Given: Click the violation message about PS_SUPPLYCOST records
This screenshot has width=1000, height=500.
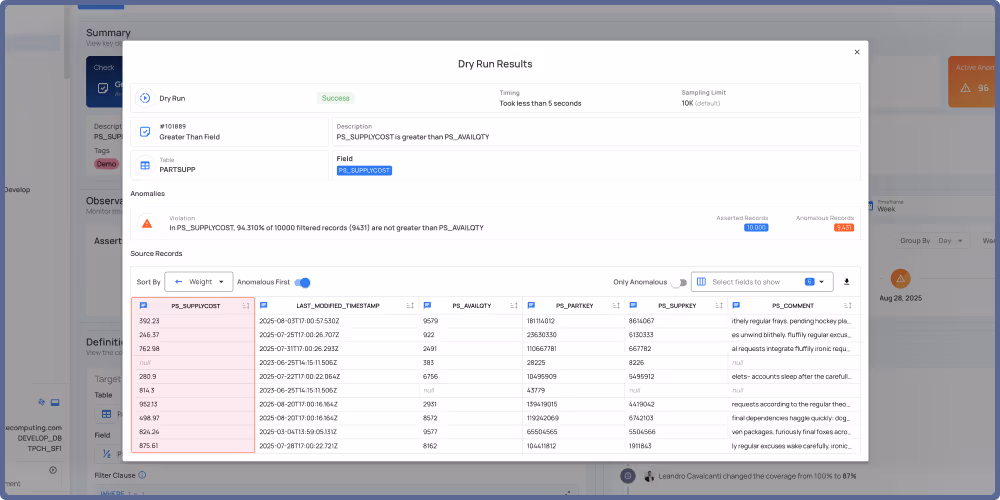Looking at the screenshot, I should click(x=326, y=227).
